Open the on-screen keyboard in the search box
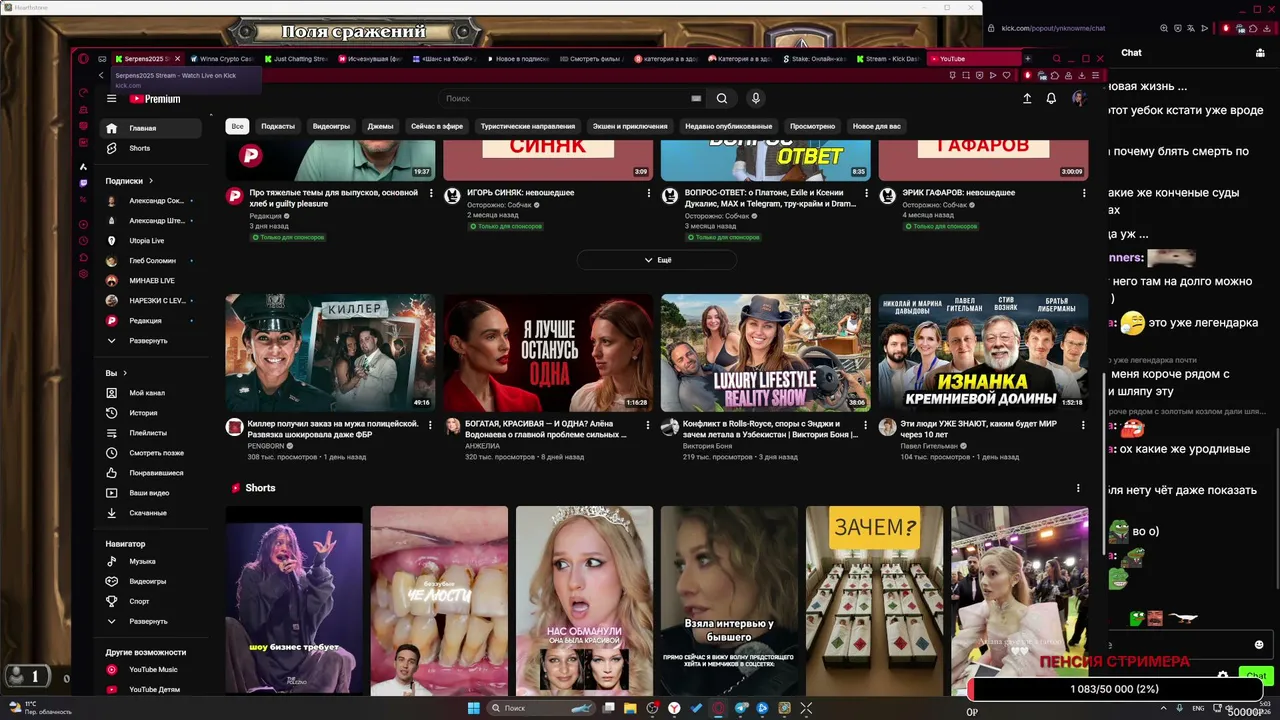Screen dimensions: 1280x720 tap(696, 99)
